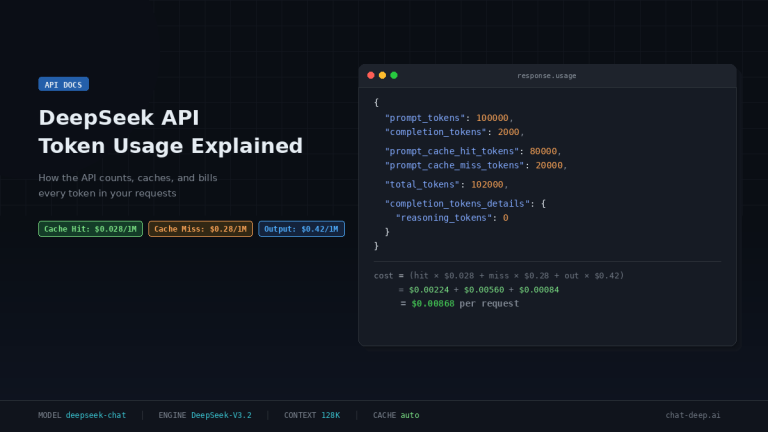Click the "prompt_cache_hit_tokens" key

452,151
